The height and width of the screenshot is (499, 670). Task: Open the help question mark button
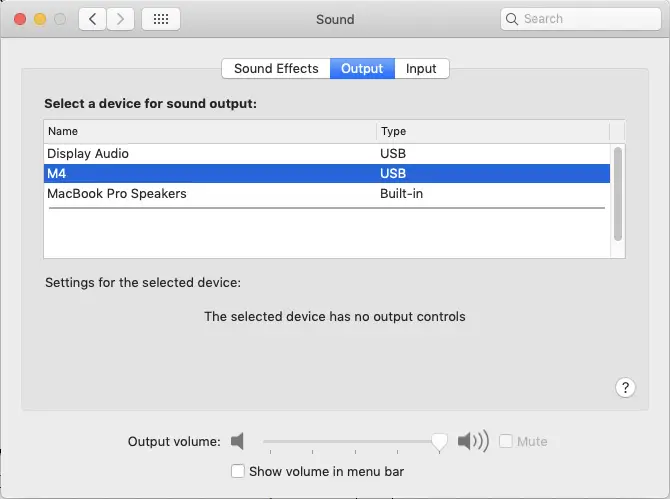point(625,388)
